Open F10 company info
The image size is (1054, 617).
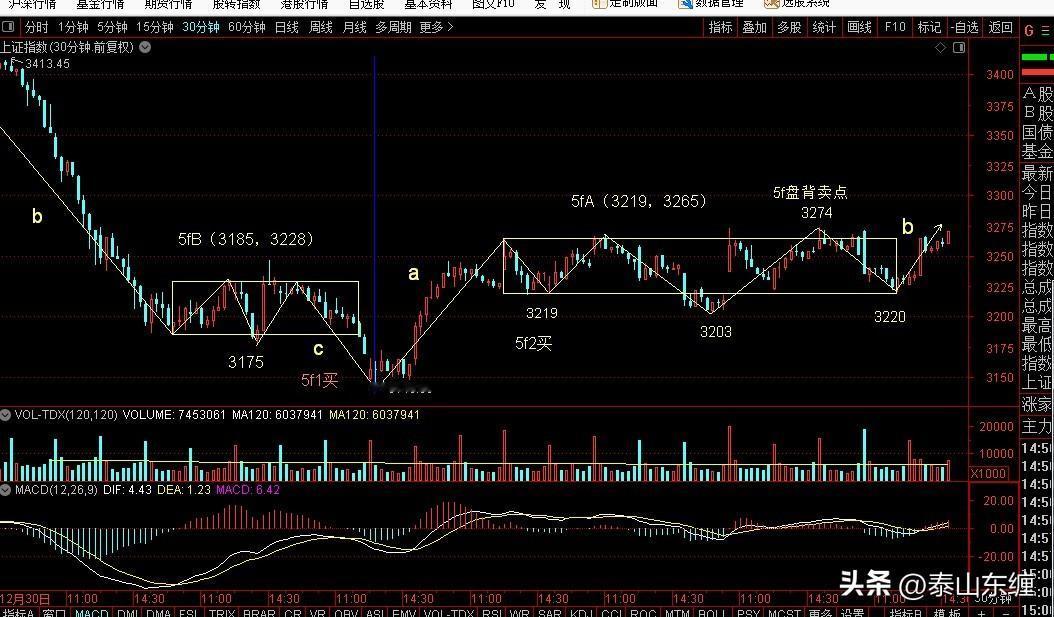[x=895, y=28]
